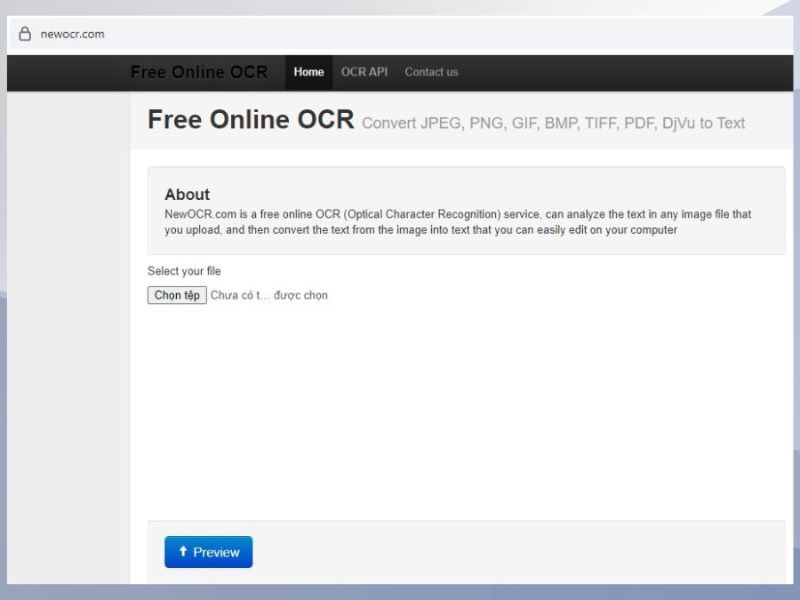
Task: Select the Home navigation tab
Action: [x=309, y=72]
